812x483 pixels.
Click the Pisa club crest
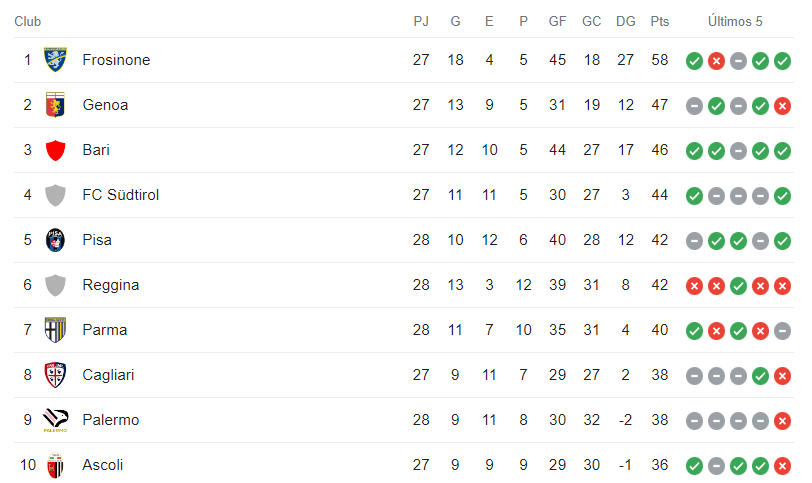point(55,240)
